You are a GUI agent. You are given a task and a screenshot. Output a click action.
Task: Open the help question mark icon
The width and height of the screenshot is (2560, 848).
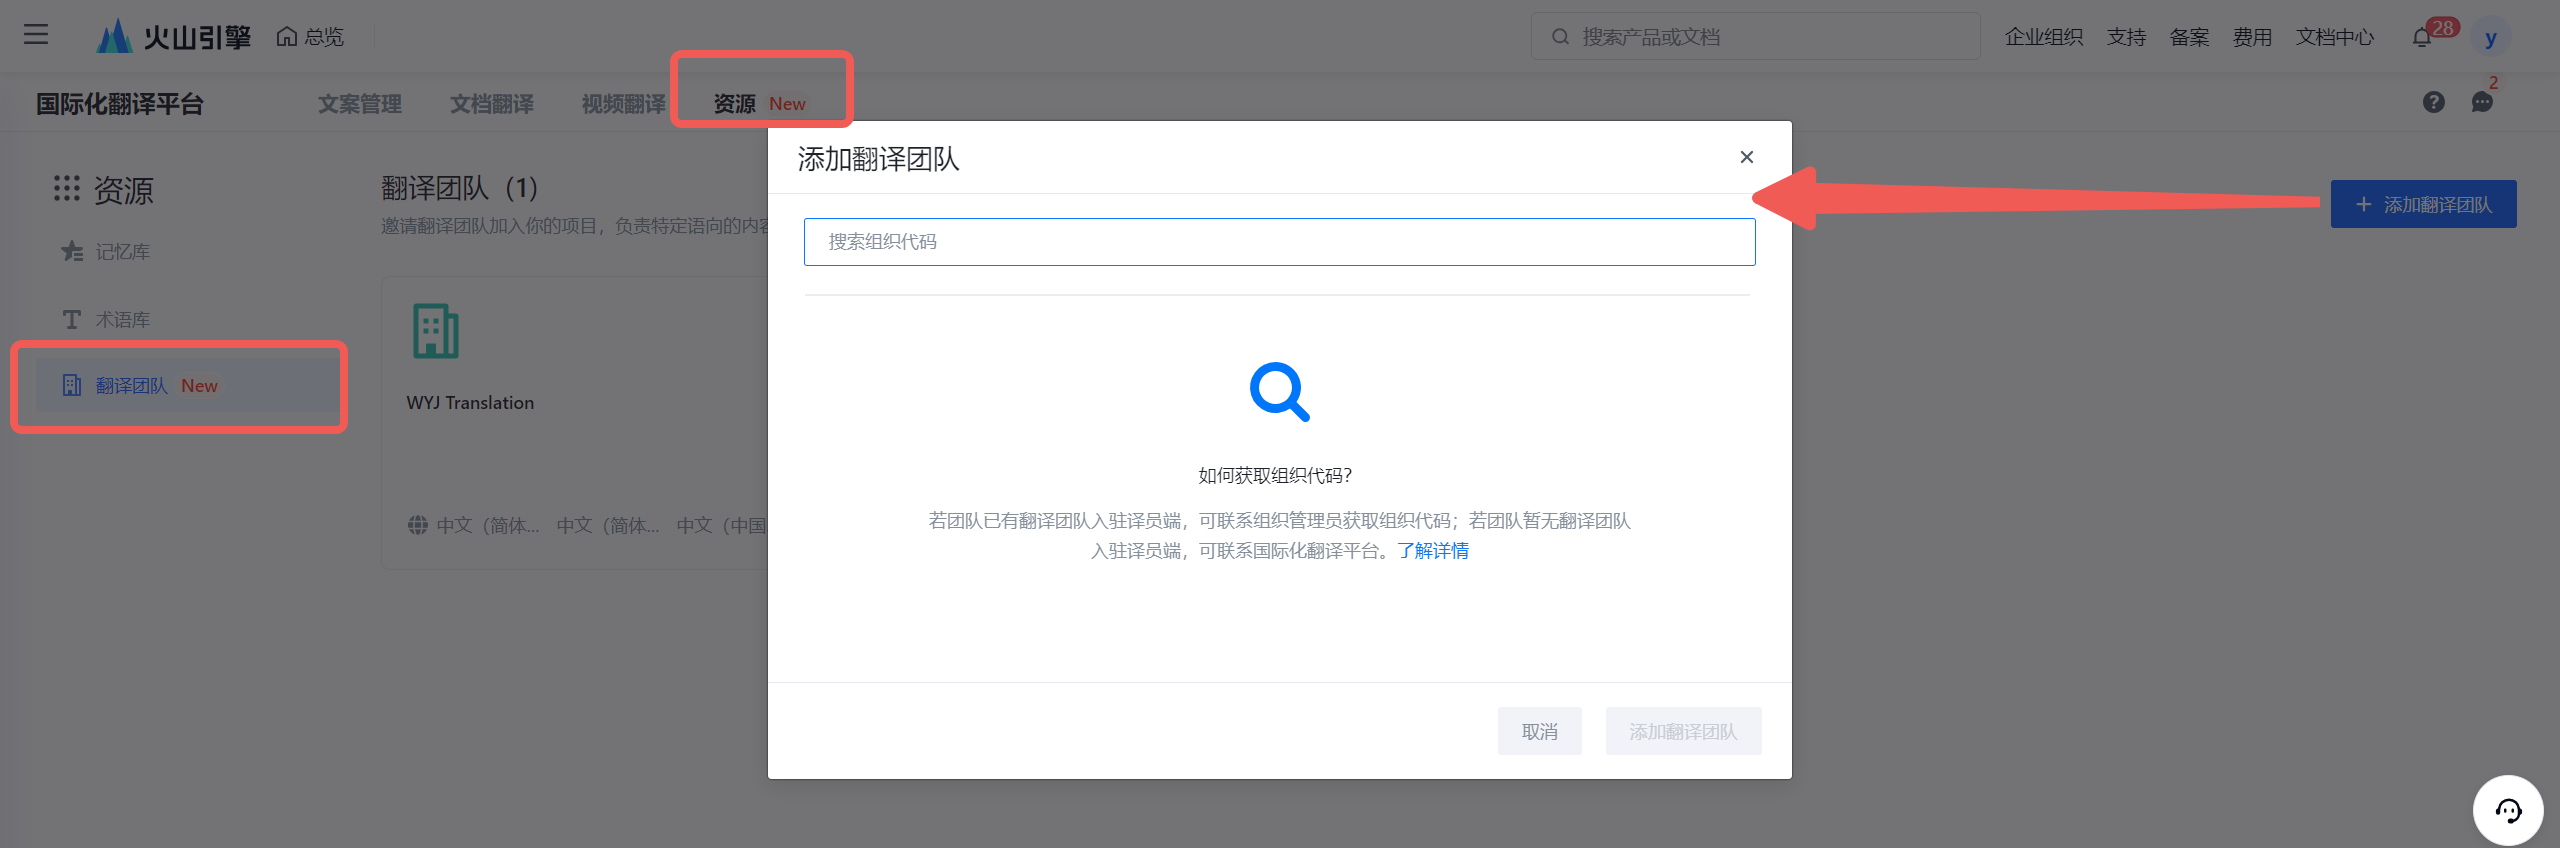coord(2433,102)
